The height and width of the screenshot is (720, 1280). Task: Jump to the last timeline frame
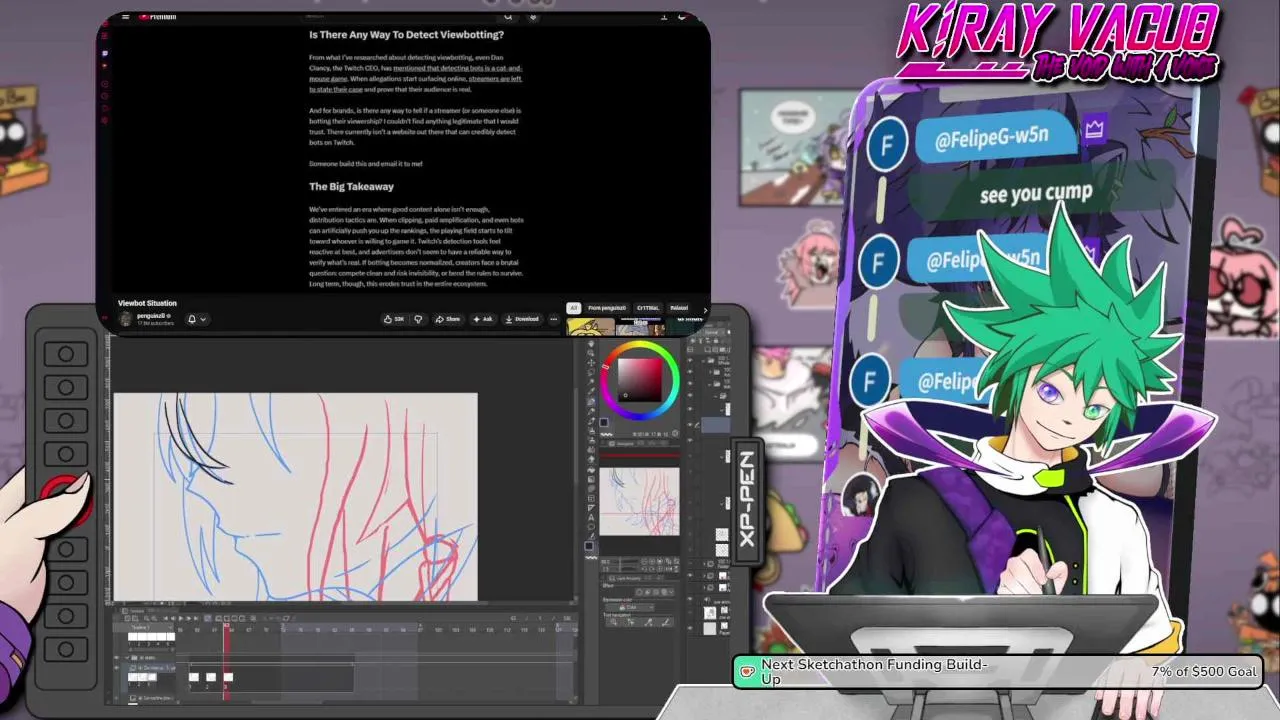pos(197,619)
